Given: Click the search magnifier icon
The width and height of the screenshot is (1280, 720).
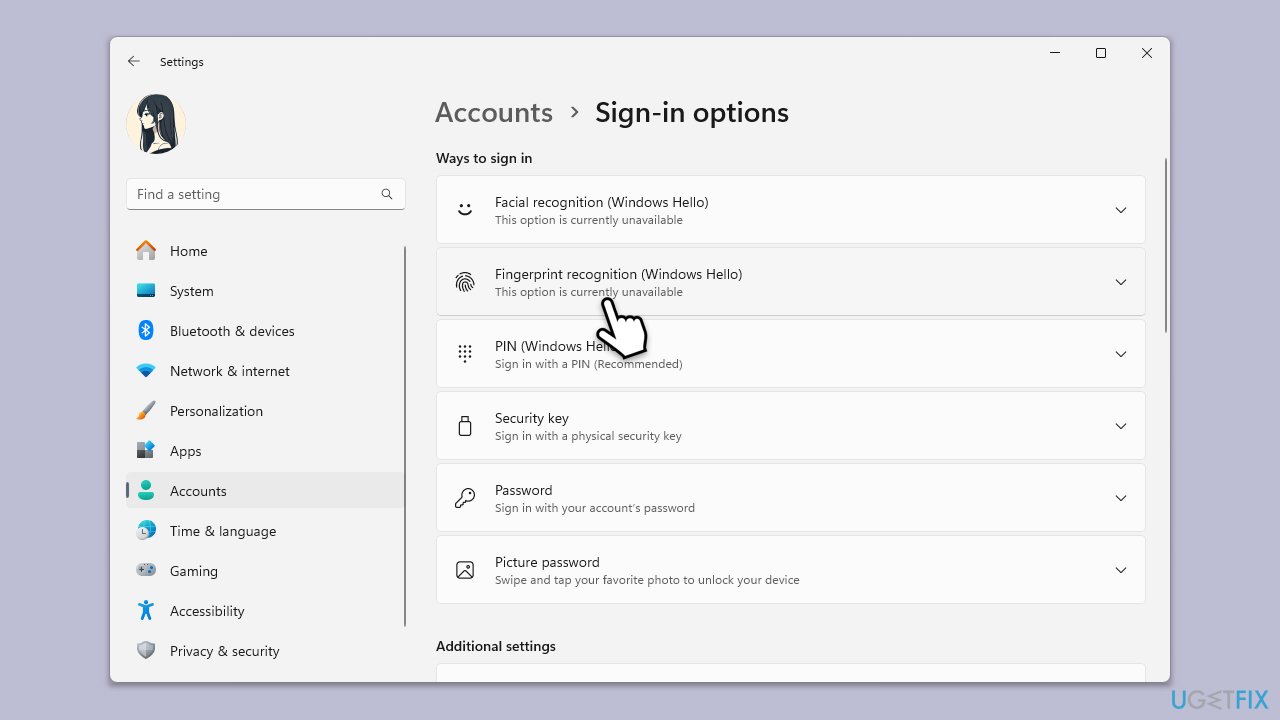Looking at the screenshot, I should coord(387,194).
